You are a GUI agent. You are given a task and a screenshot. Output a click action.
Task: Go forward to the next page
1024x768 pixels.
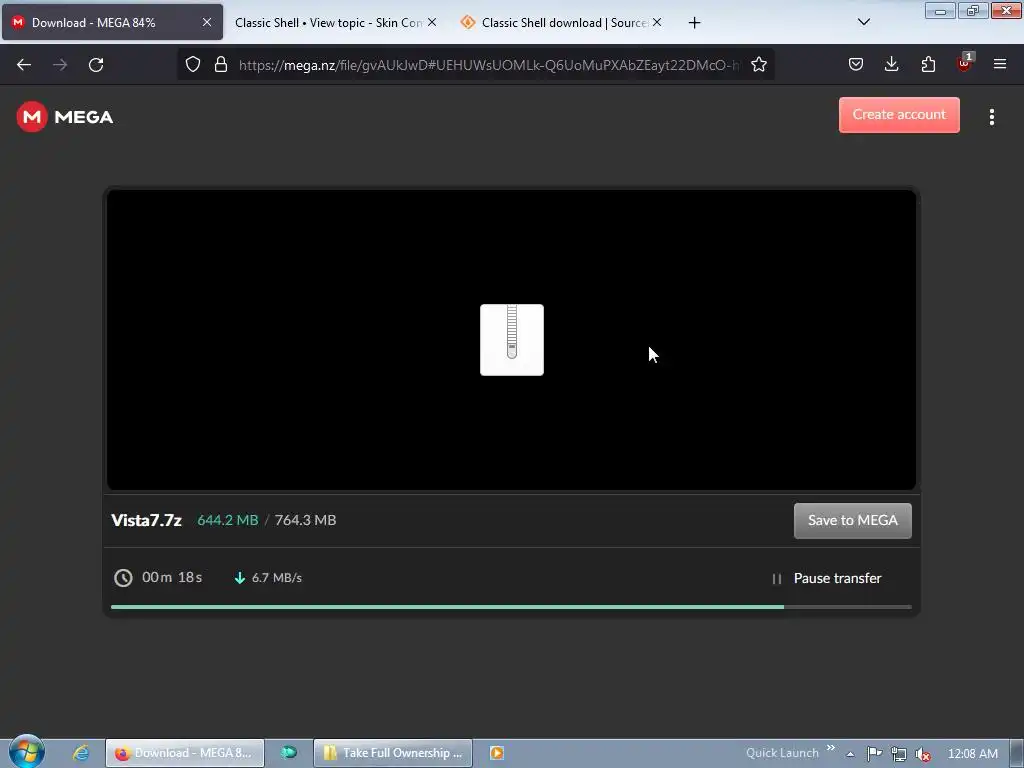60,65
